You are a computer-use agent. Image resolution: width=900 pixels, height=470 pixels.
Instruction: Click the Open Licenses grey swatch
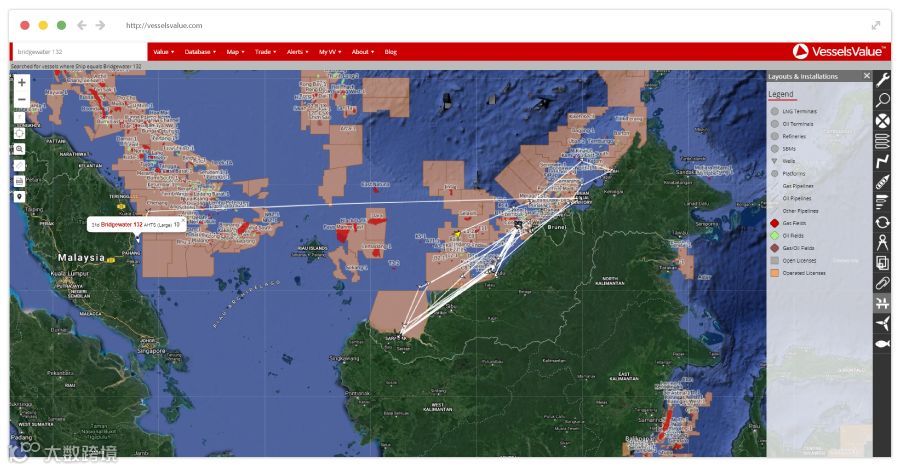coord(774,261)
